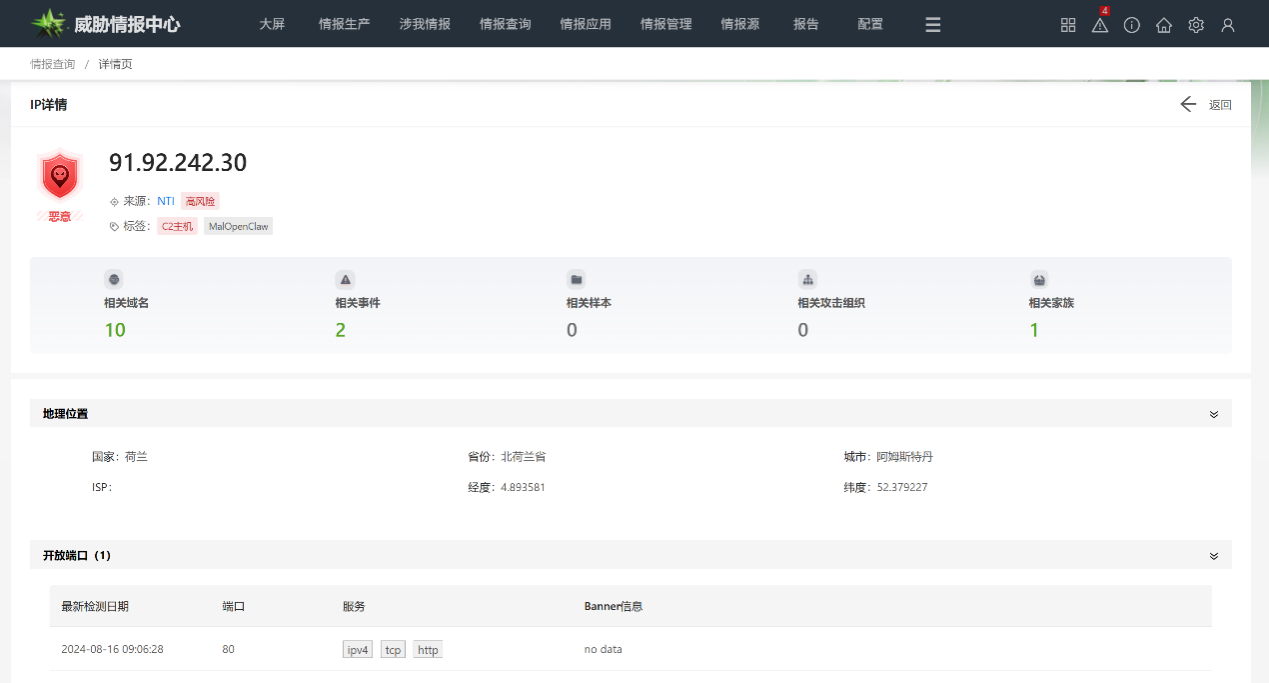Click the home icon in the header
This screenshot has width=1269, height=683.
[x=1163, y=25]
